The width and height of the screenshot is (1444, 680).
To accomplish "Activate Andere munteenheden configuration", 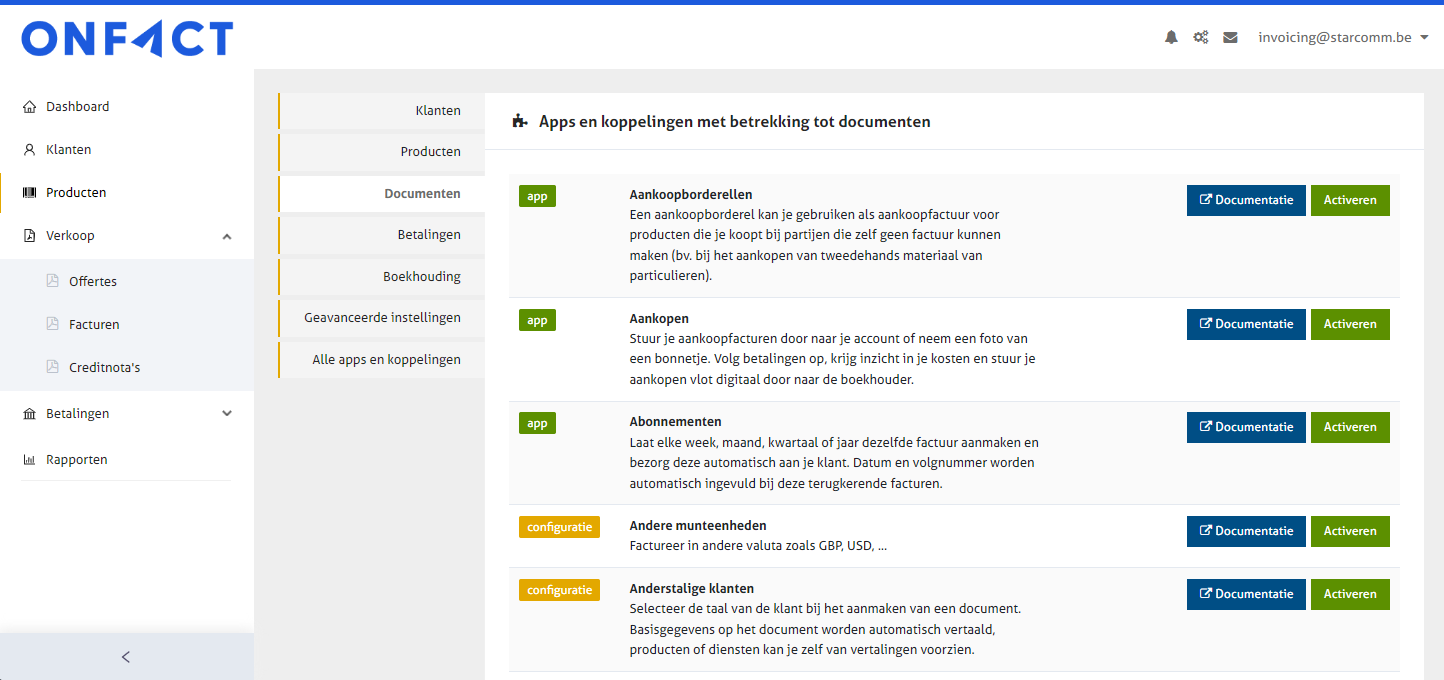I will point(1349,531).
